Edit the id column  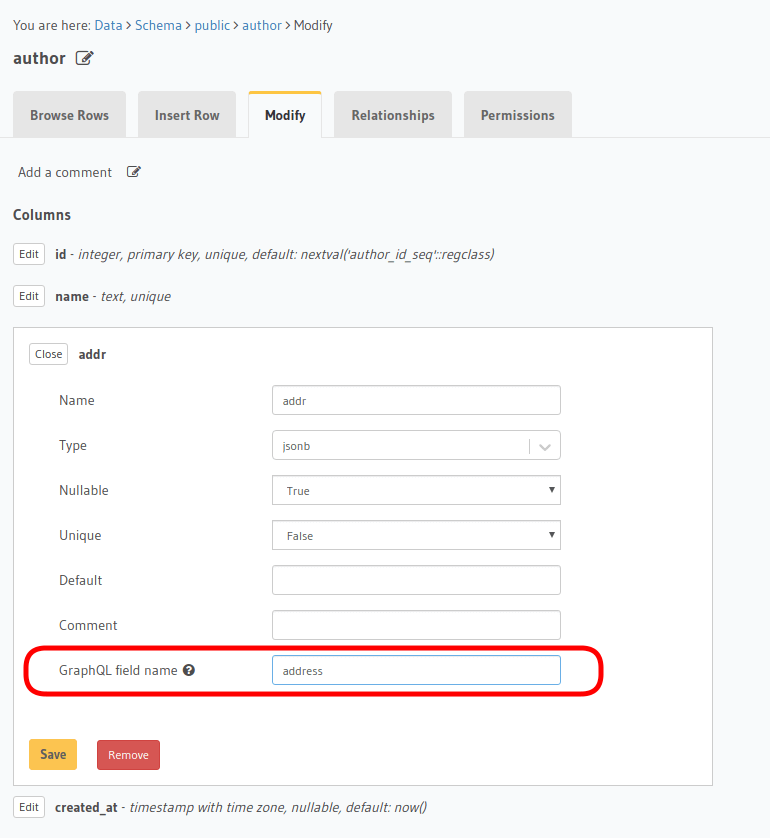28,254
